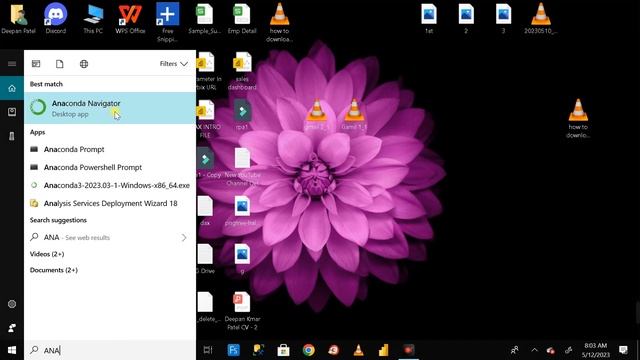Open the tower-shaped icon below notebook in sidebar
This screenshot has height=360, width=640.
click(12, 136)
